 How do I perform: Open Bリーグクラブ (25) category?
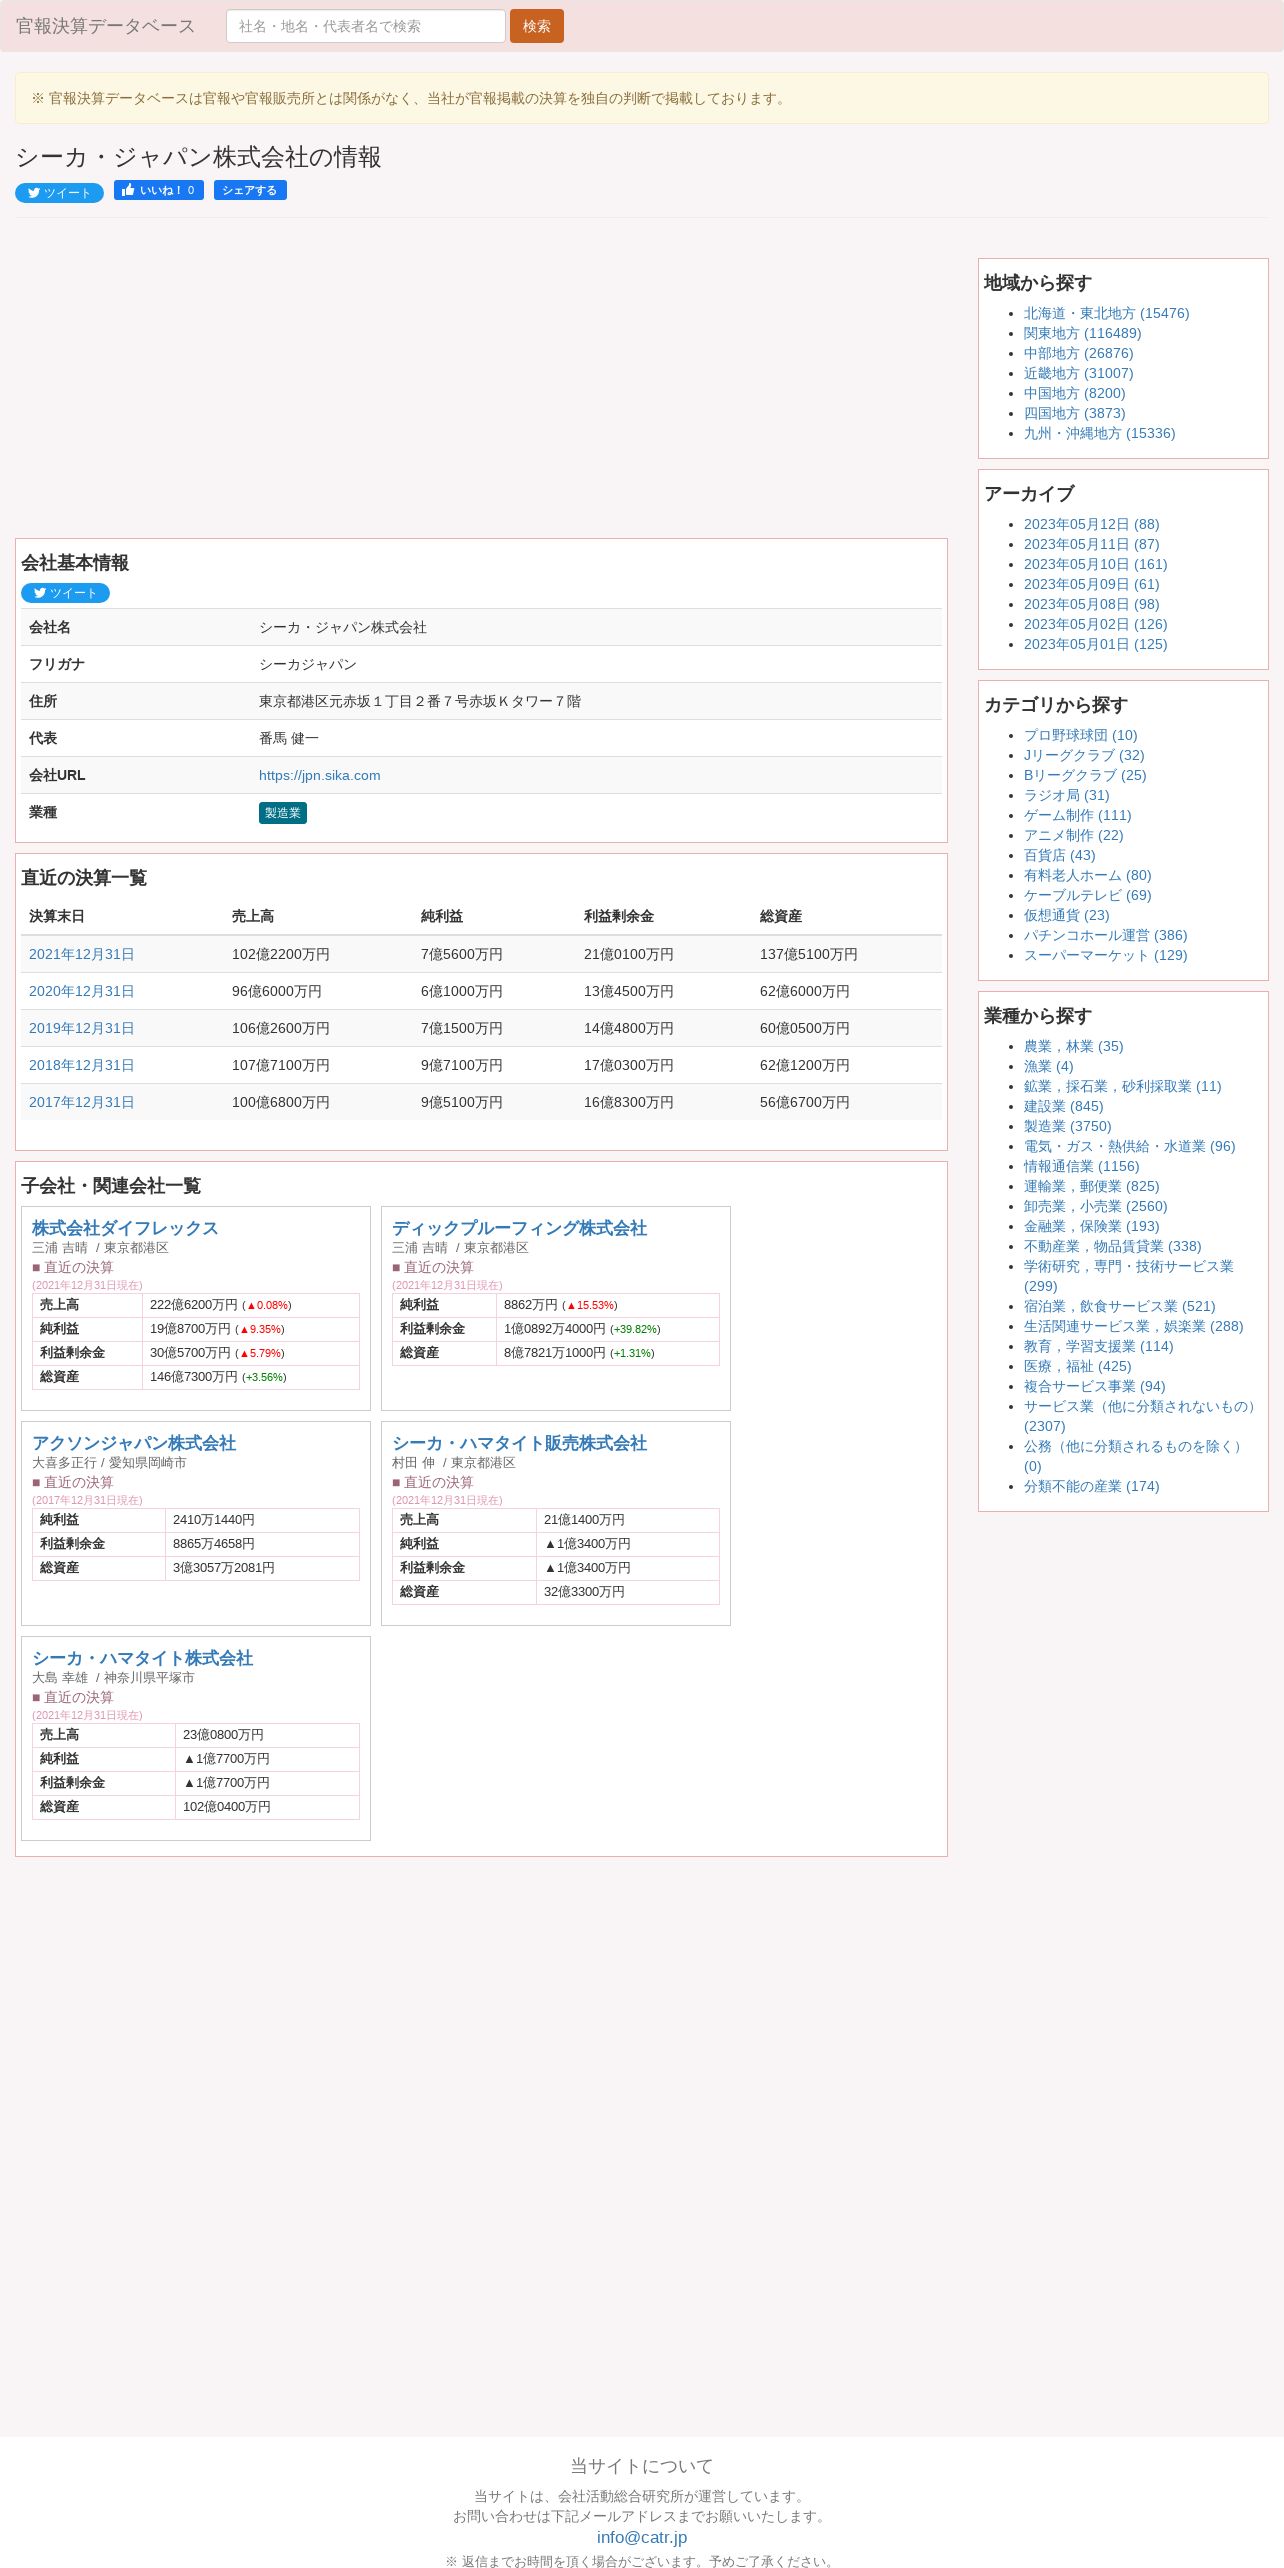pyautogui.click(x=1085, y=775)
